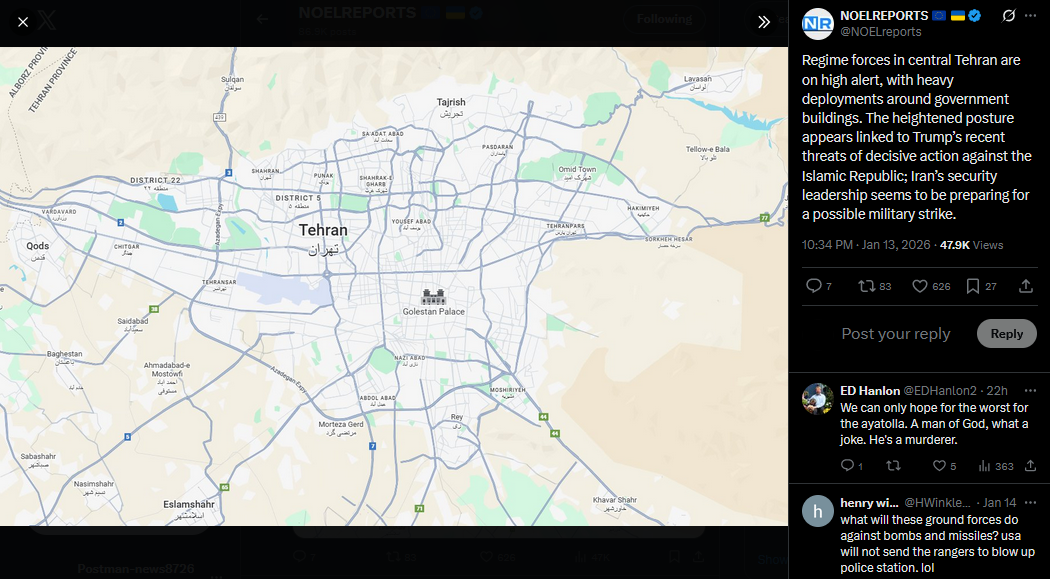This screenshot has width=1050, height=579.
Task: Open ED Hanlon's profile avatar
Action: (x=818, y=399)
